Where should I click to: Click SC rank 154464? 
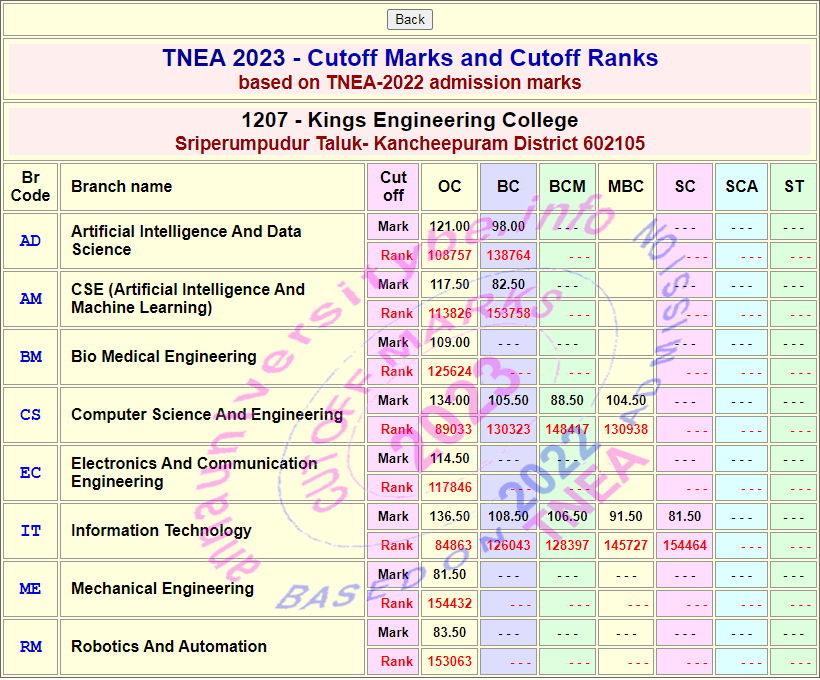point(685,546)
